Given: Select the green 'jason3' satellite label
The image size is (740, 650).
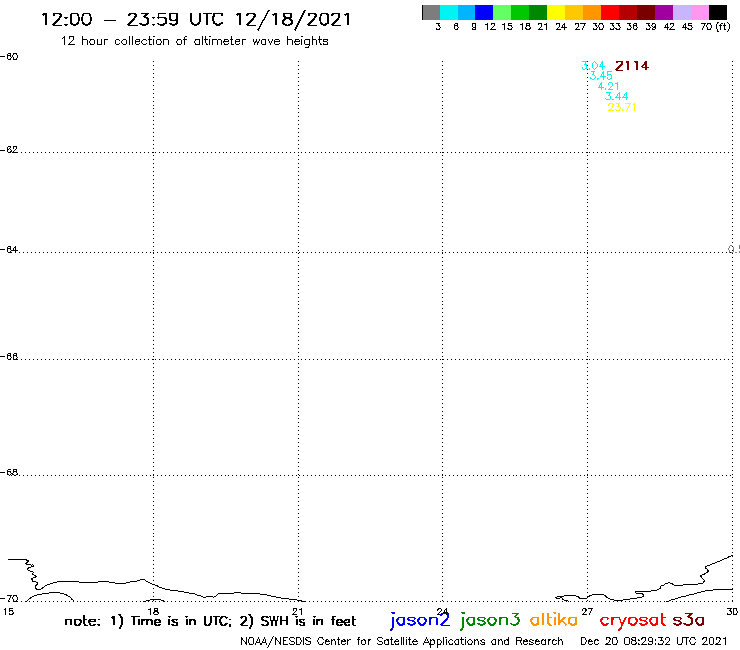Looking at the screenshot, I should tap(490, 620).
